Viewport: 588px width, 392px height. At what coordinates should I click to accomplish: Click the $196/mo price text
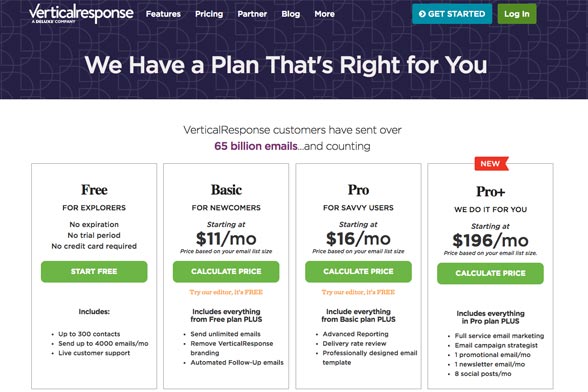pyautogui.click(x=490, y=240)
